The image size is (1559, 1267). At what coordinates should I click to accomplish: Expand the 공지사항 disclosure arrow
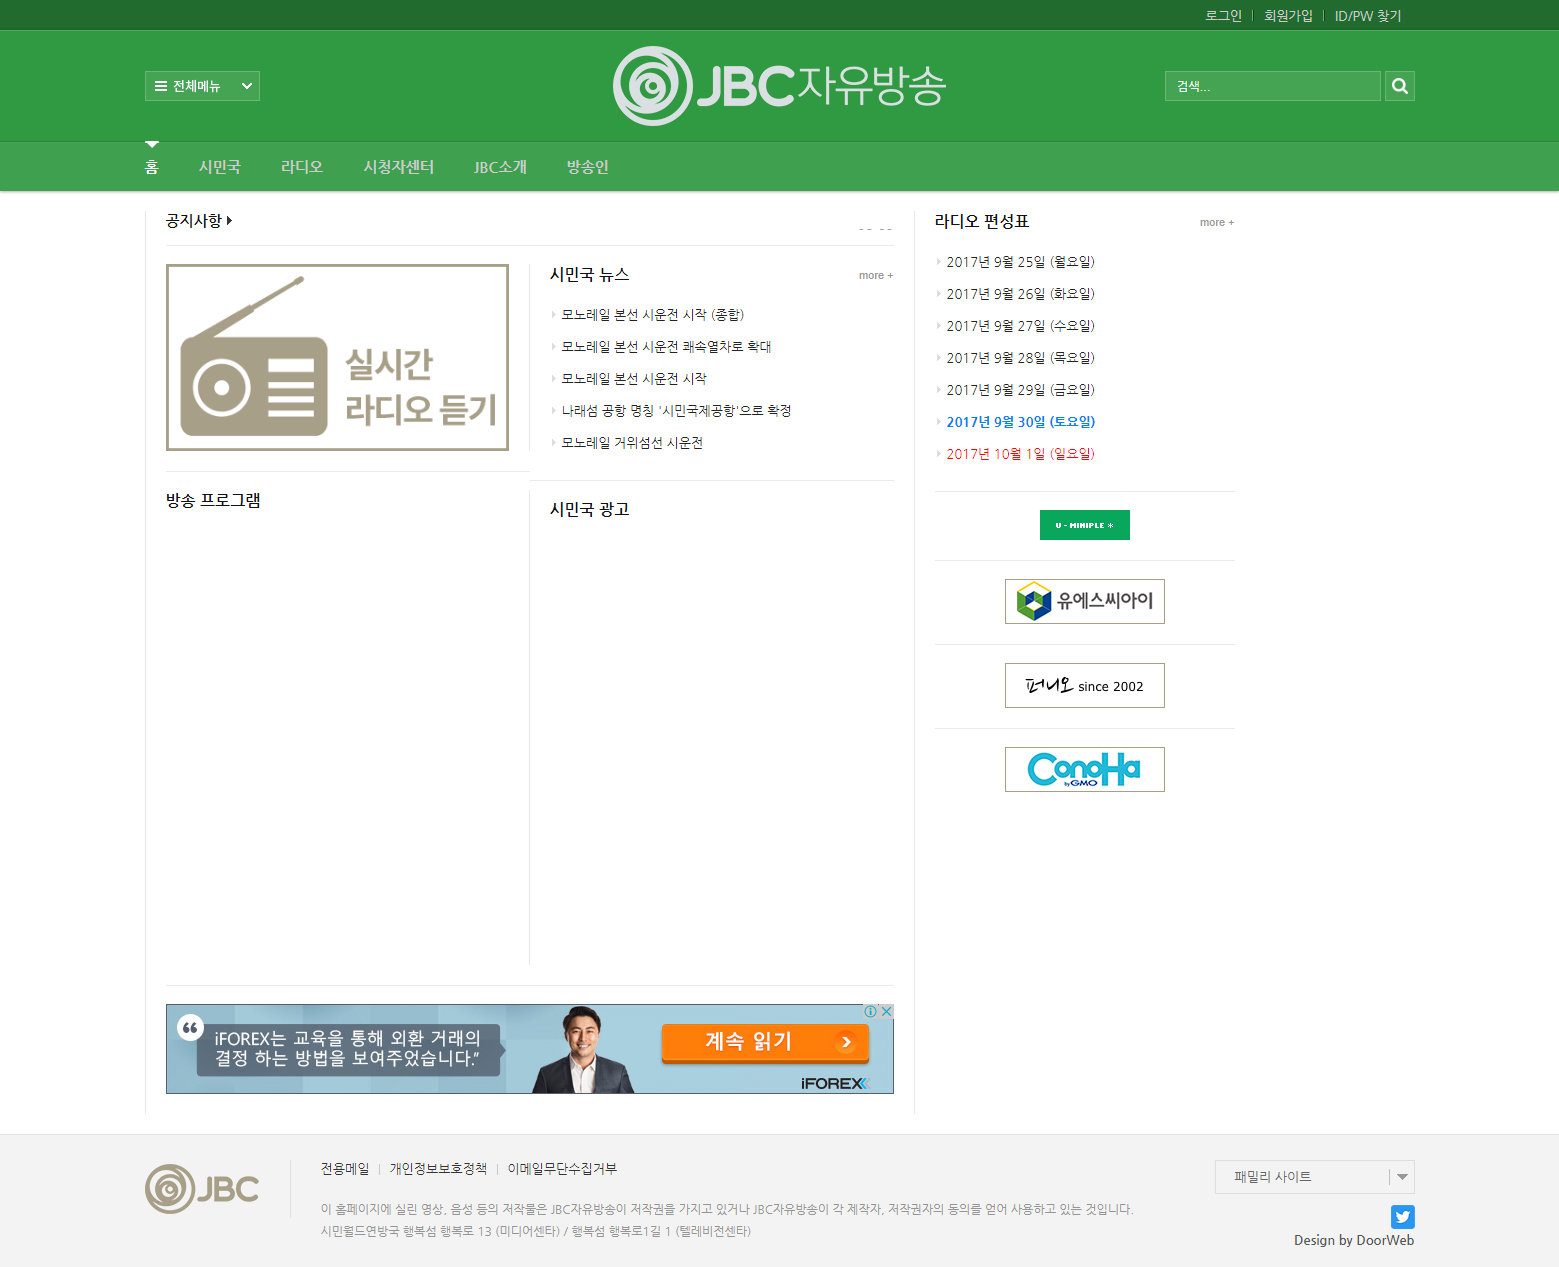[x=230, y=221]
